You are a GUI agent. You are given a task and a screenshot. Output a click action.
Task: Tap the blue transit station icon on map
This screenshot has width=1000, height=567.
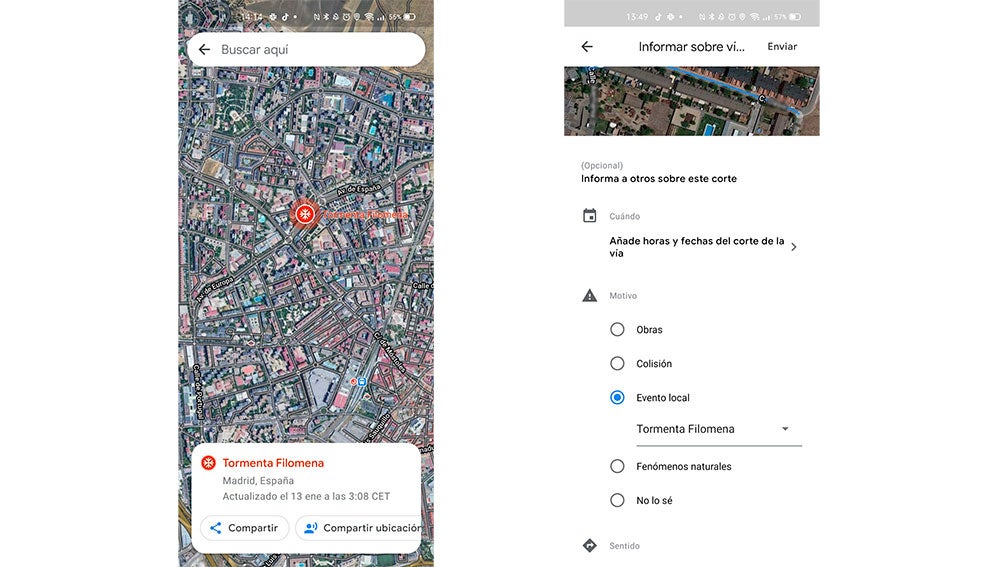point(362,381)
